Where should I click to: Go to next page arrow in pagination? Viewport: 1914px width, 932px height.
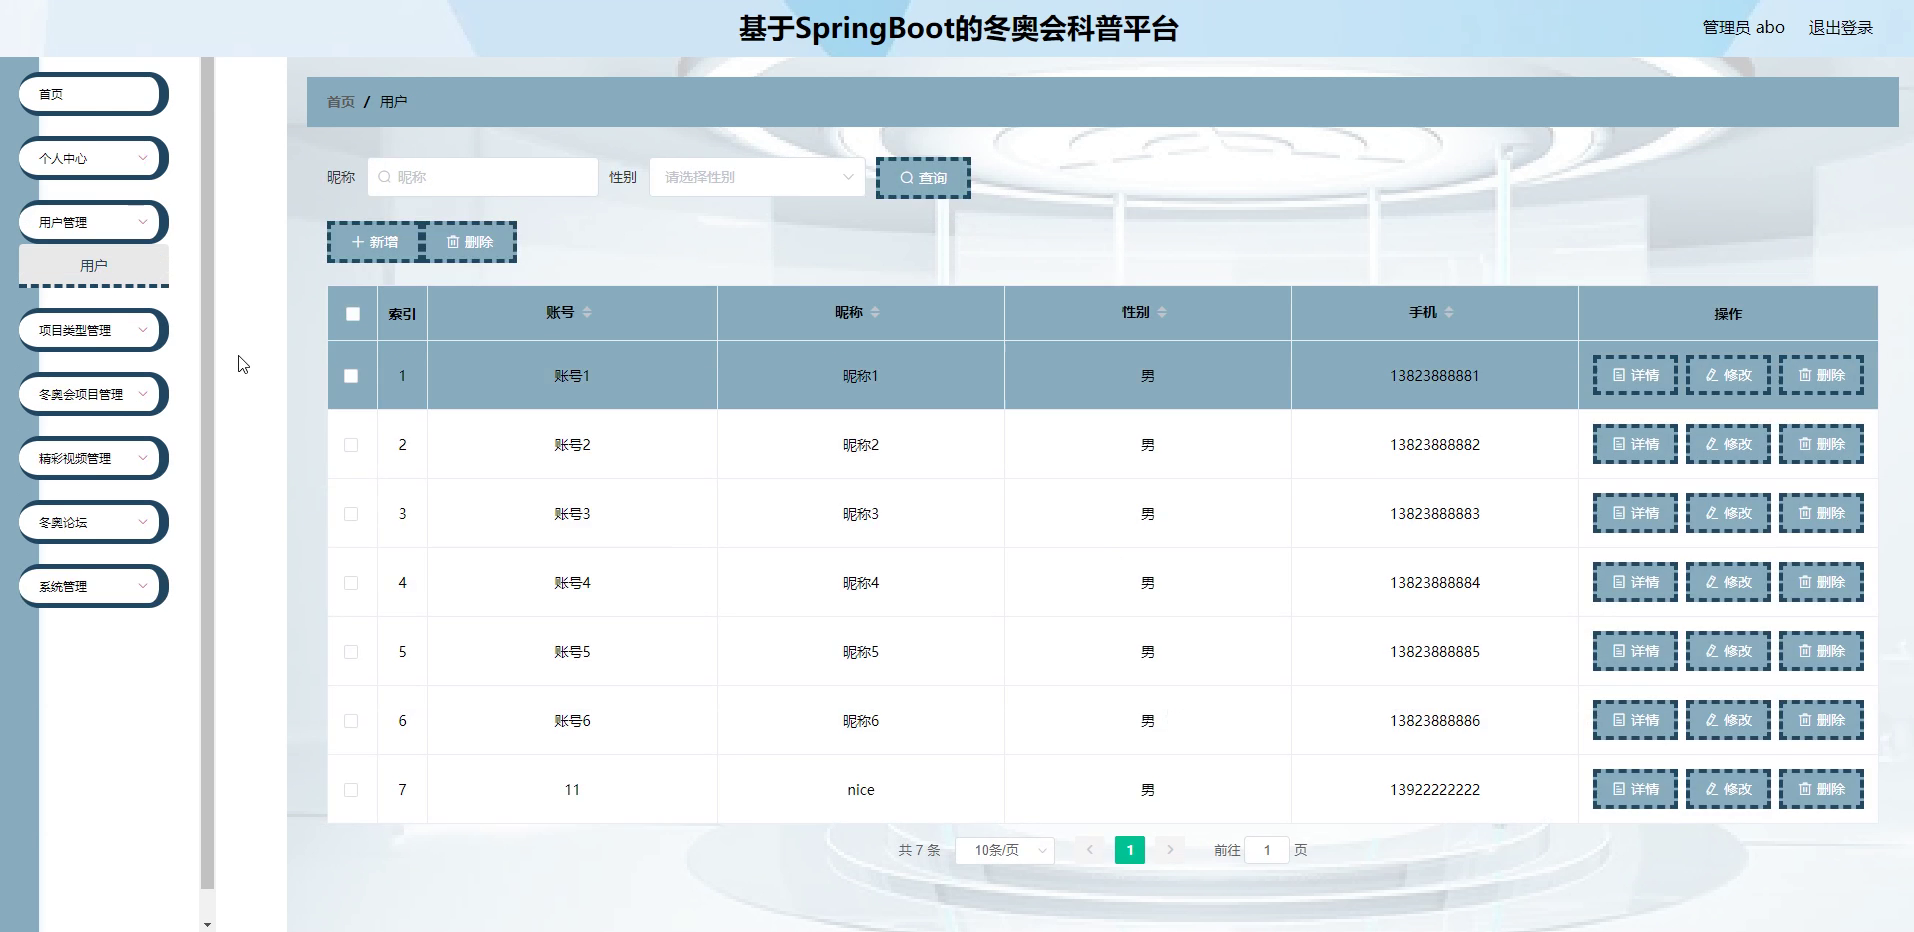[x=1170, y=850]
